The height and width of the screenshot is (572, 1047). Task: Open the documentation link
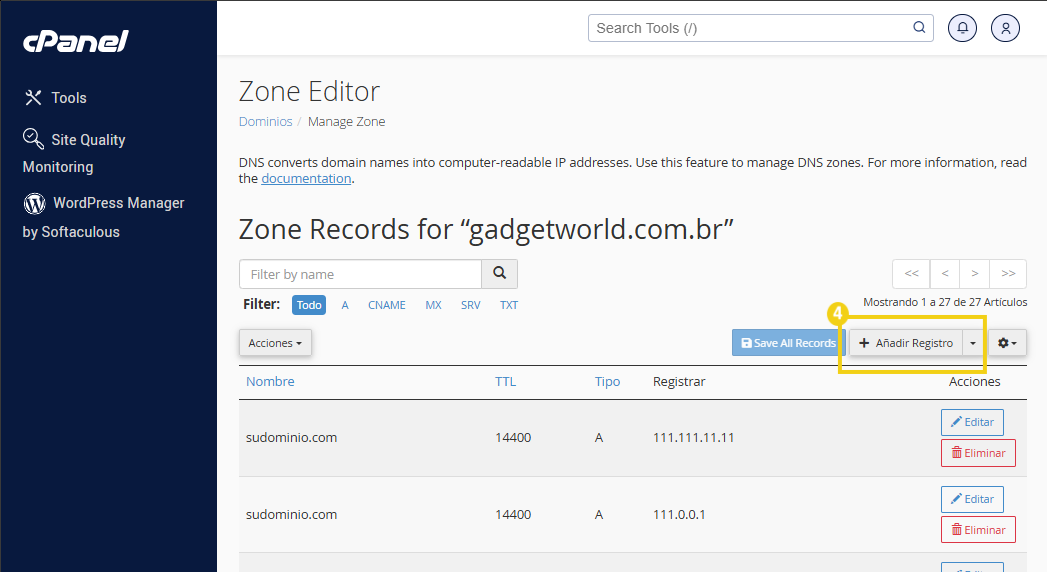[306, 178]
